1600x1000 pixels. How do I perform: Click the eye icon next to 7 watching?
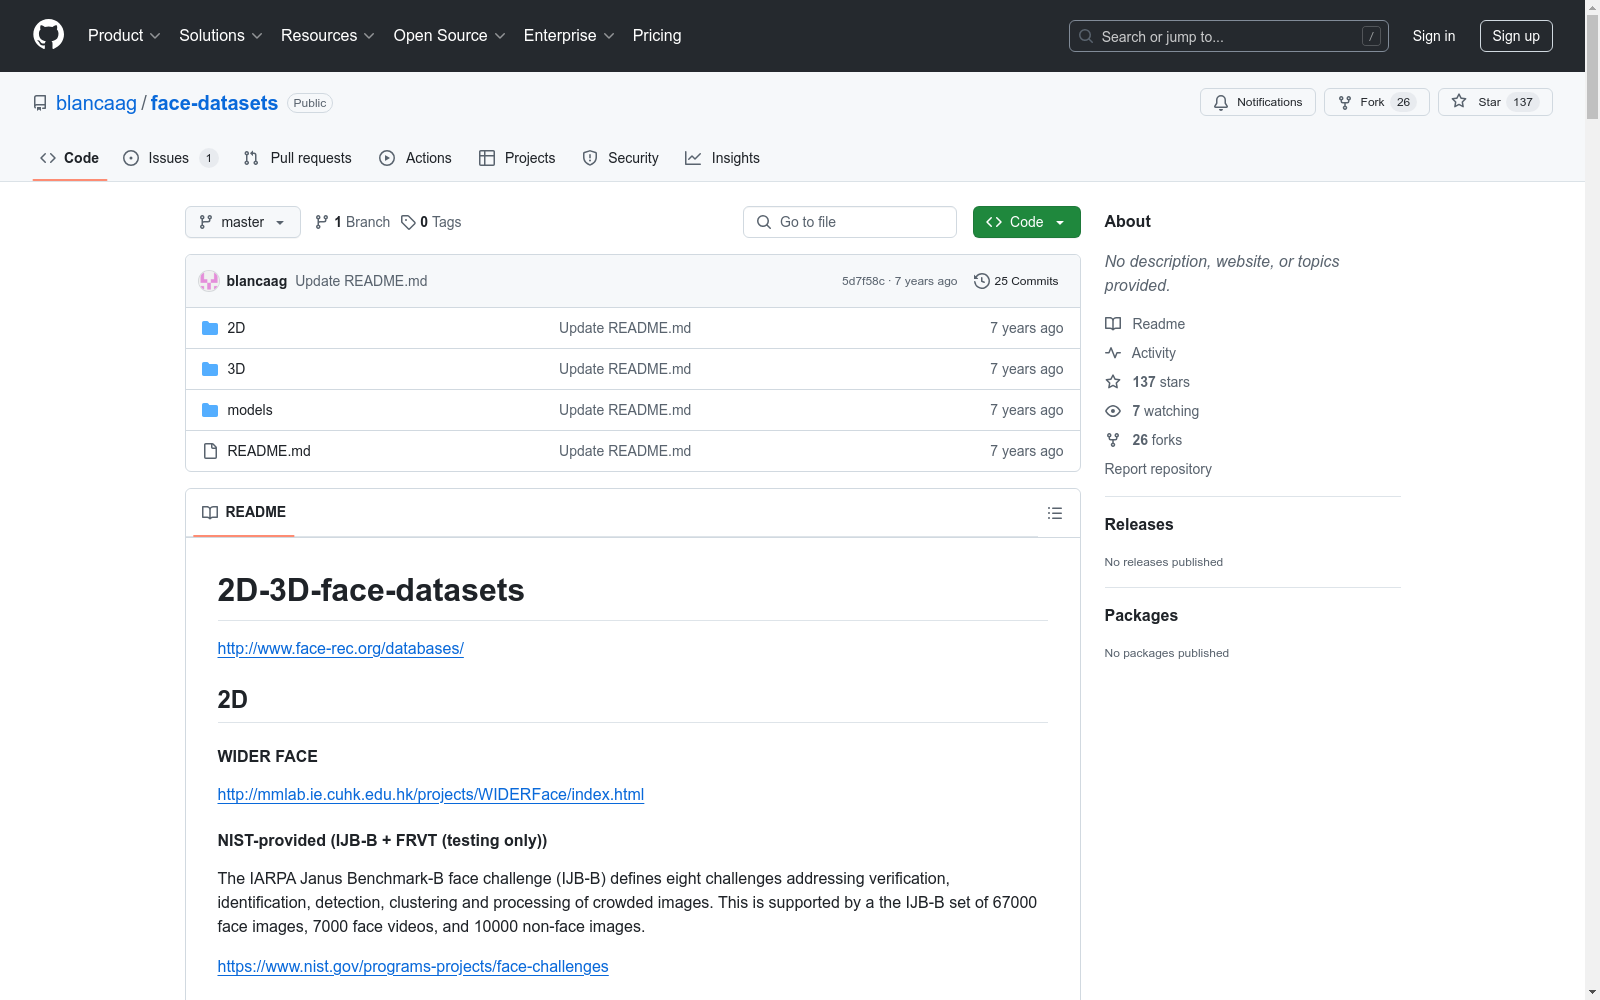(x=1113, y=411)
